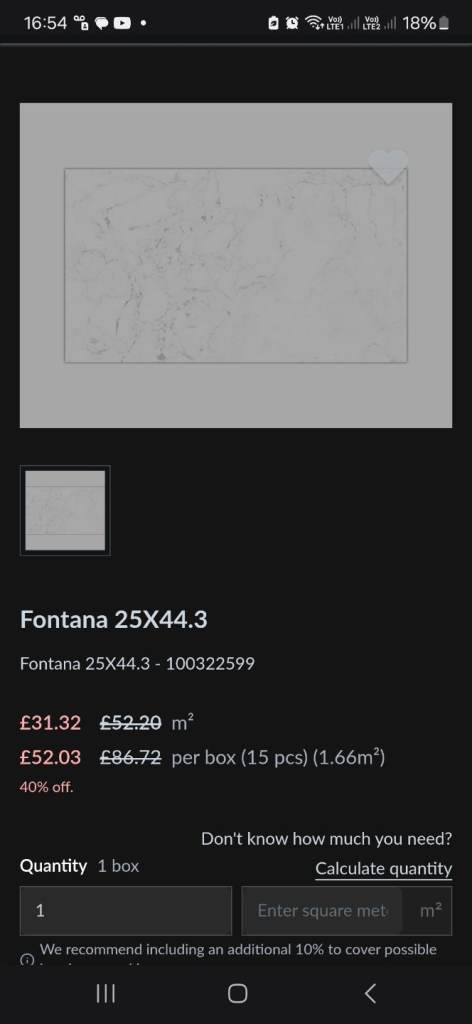Focus the Enter square metres input field
The image size is (472, 1024).
(322, 910)
